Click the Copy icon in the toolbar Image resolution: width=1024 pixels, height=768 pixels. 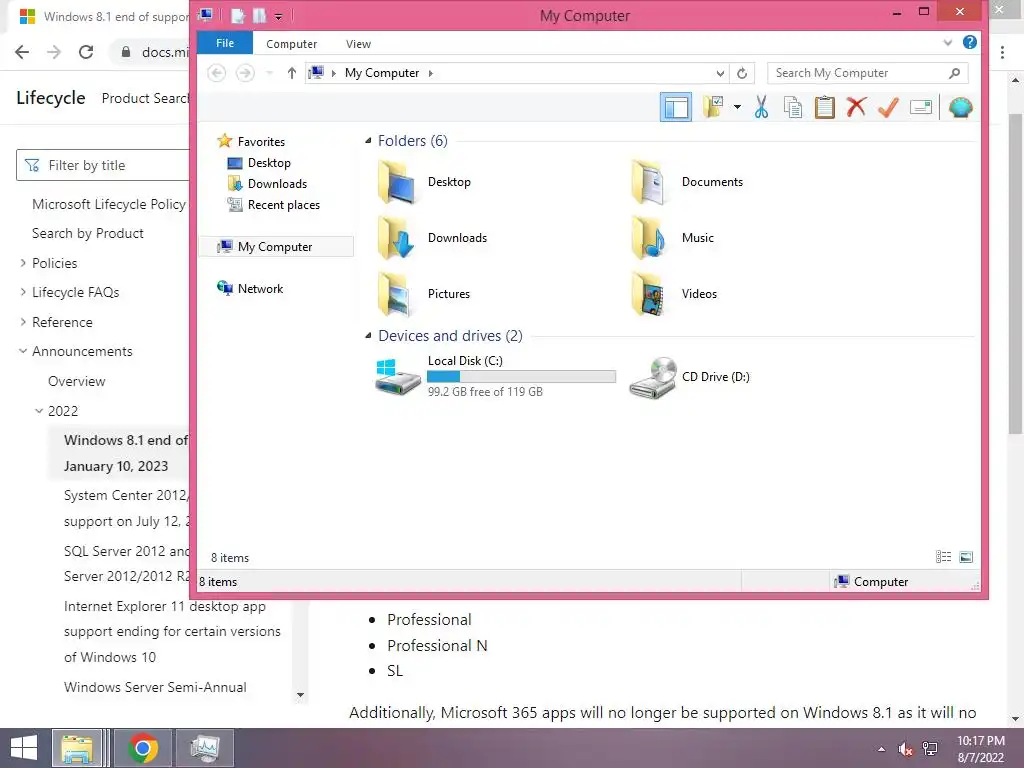793,107
